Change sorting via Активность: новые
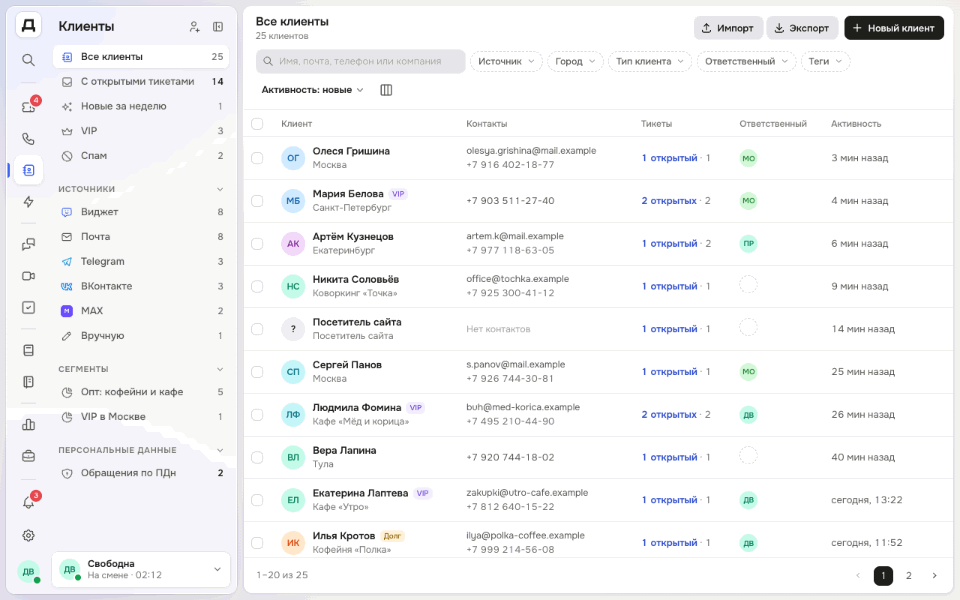The height and width of the screenshot is (600, 960). 312,90
